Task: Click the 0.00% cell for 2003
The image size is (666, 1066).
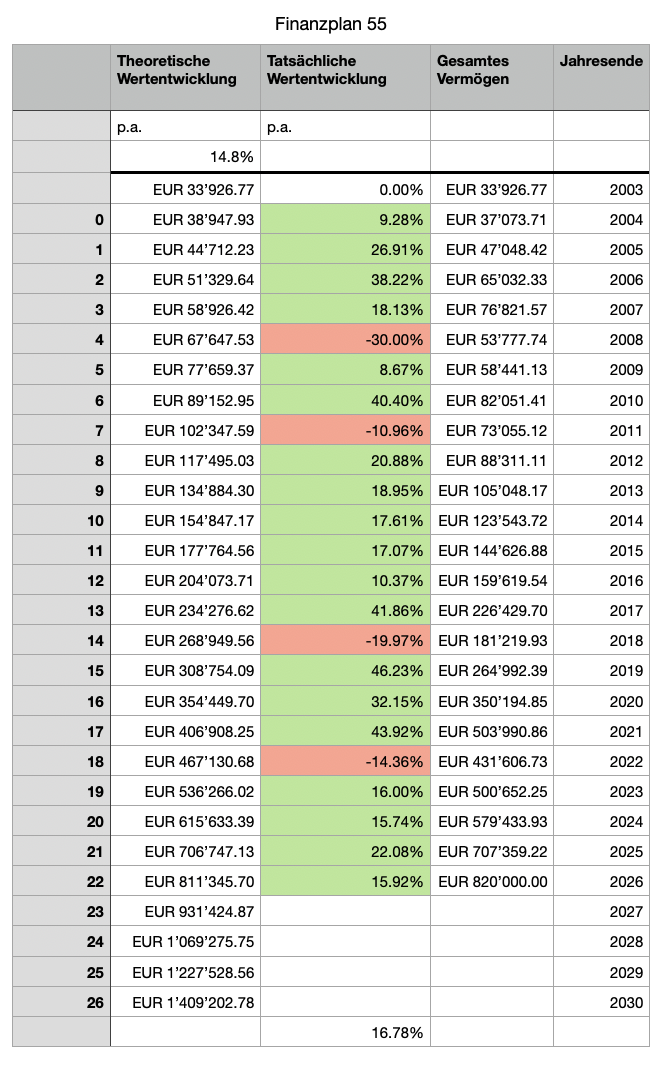Action: (x=345, y=190)
